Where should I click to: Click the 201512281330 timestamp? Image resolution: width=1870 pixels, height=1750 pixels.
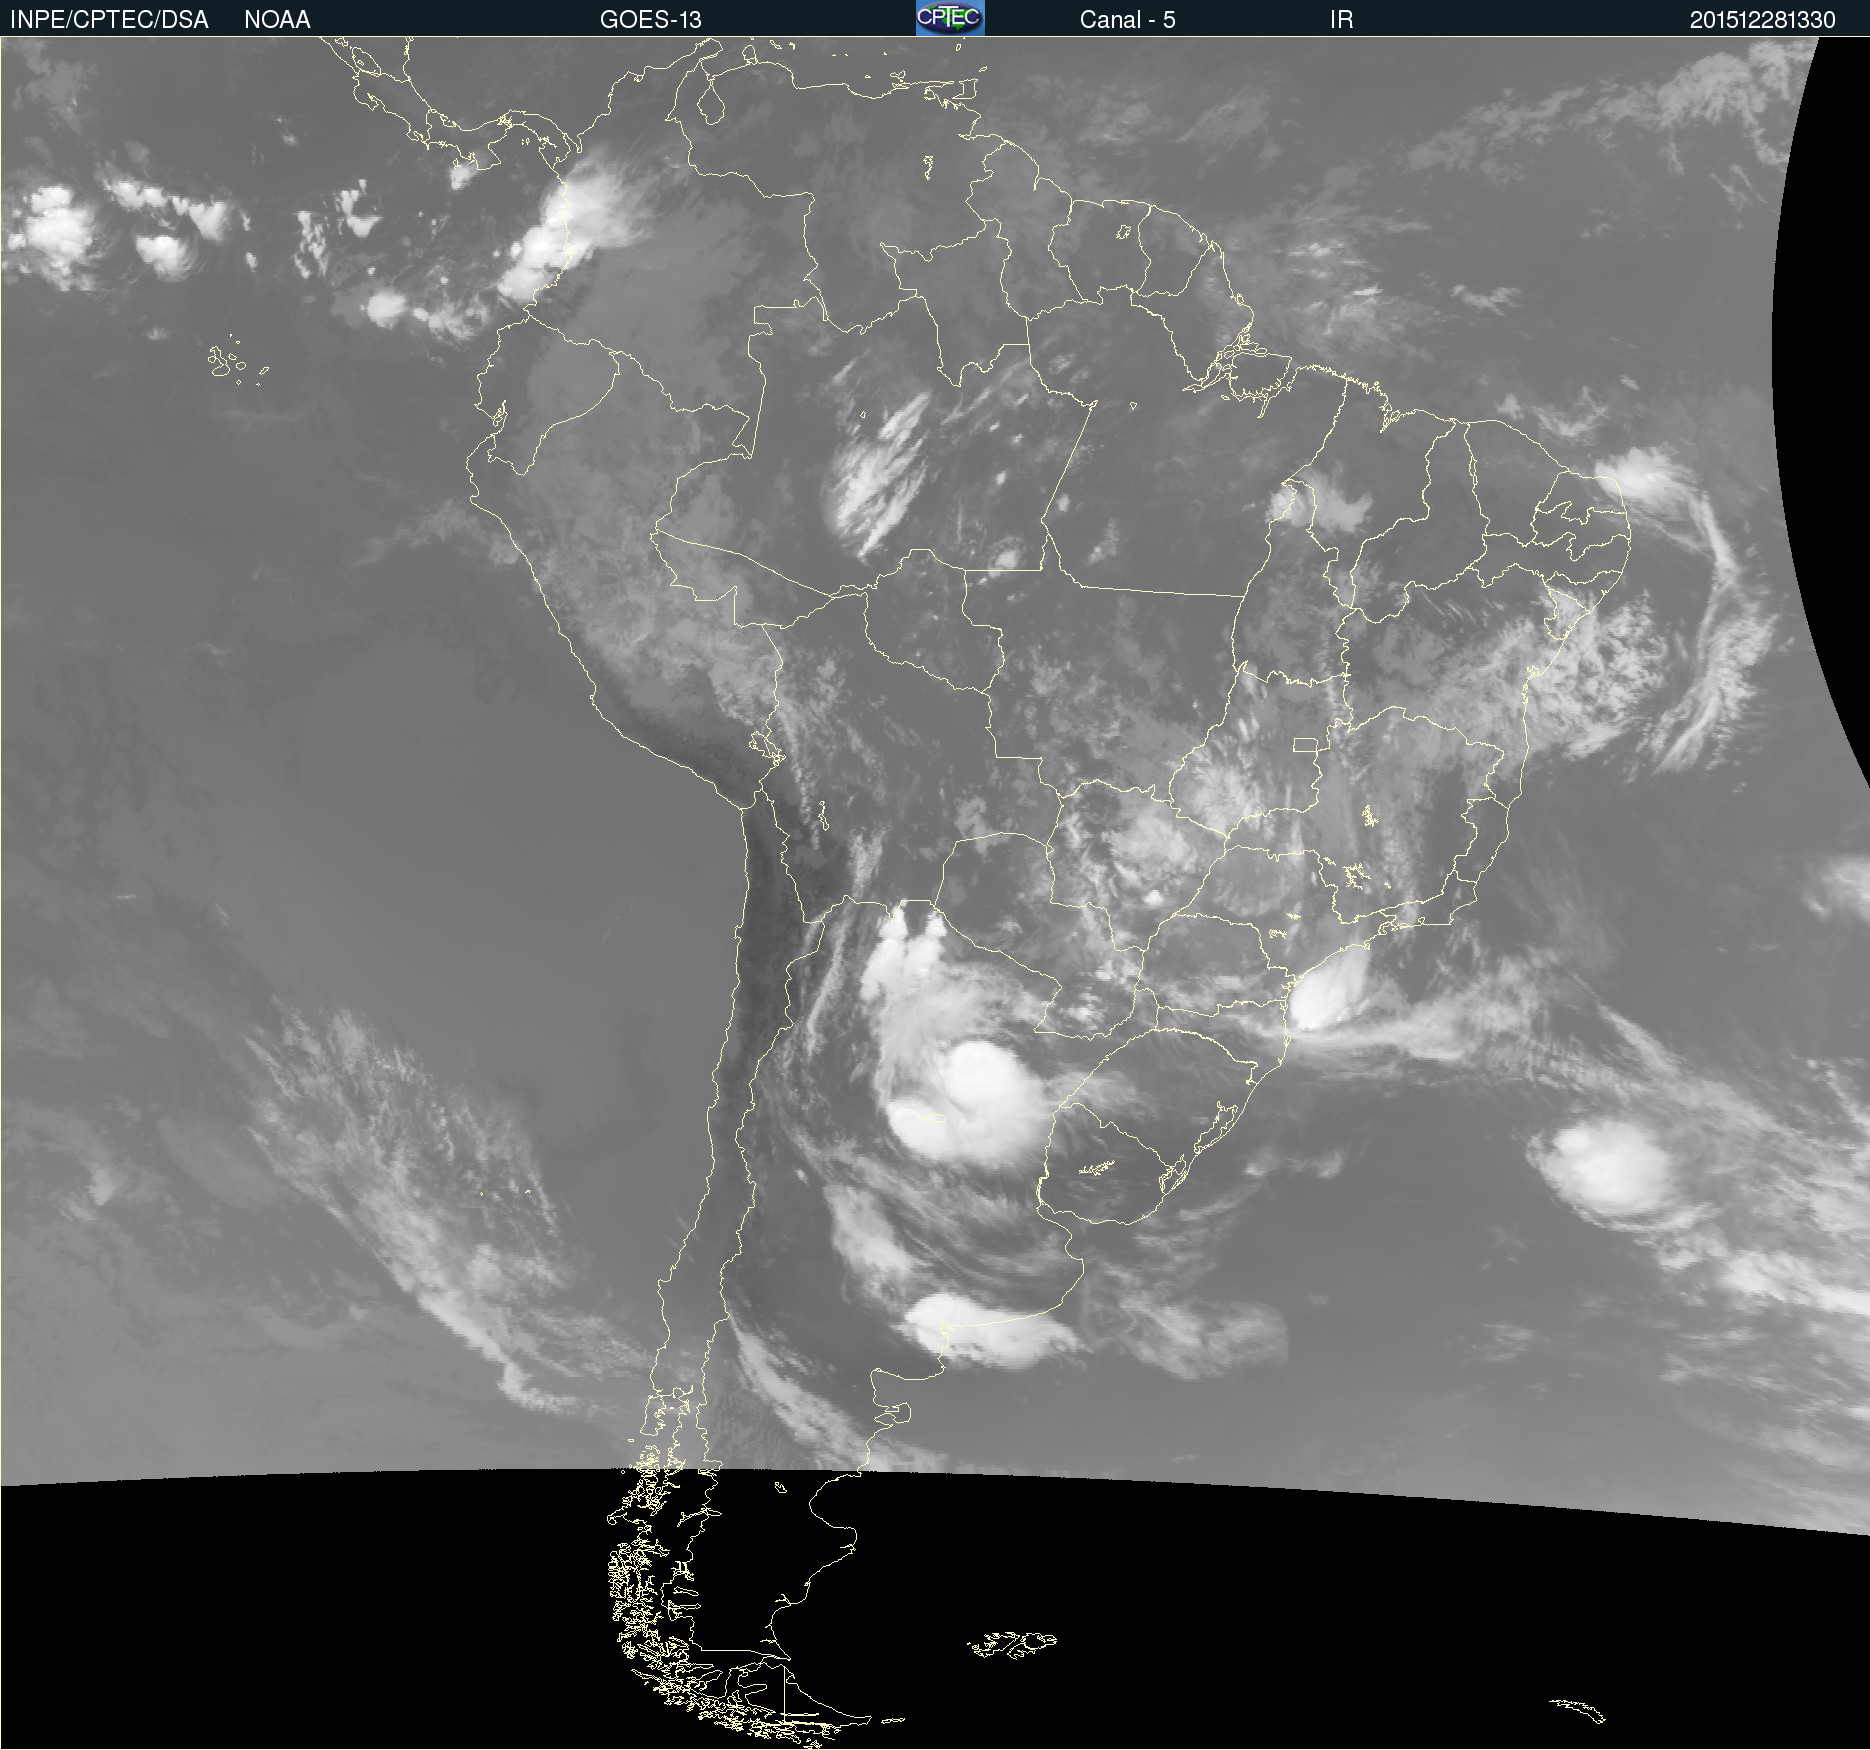pyautogui.click(x=1762, y=20)
